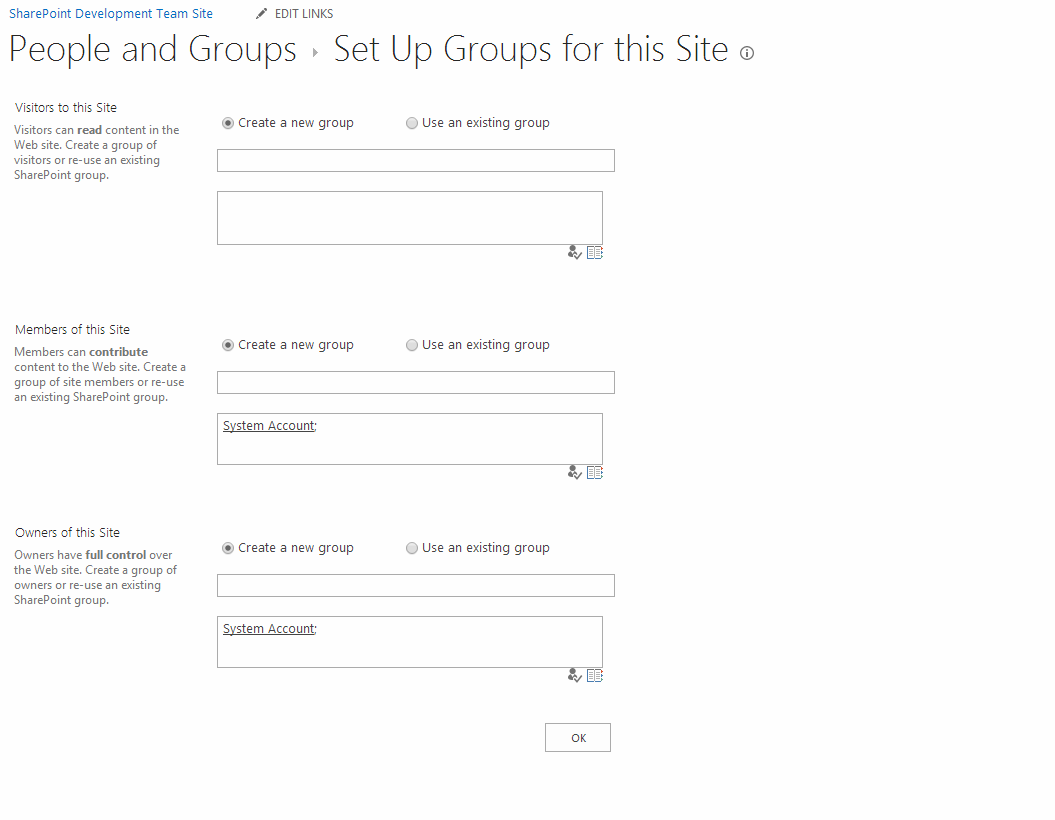Click the EDIT LINKS pencil icon

[261, 13]
